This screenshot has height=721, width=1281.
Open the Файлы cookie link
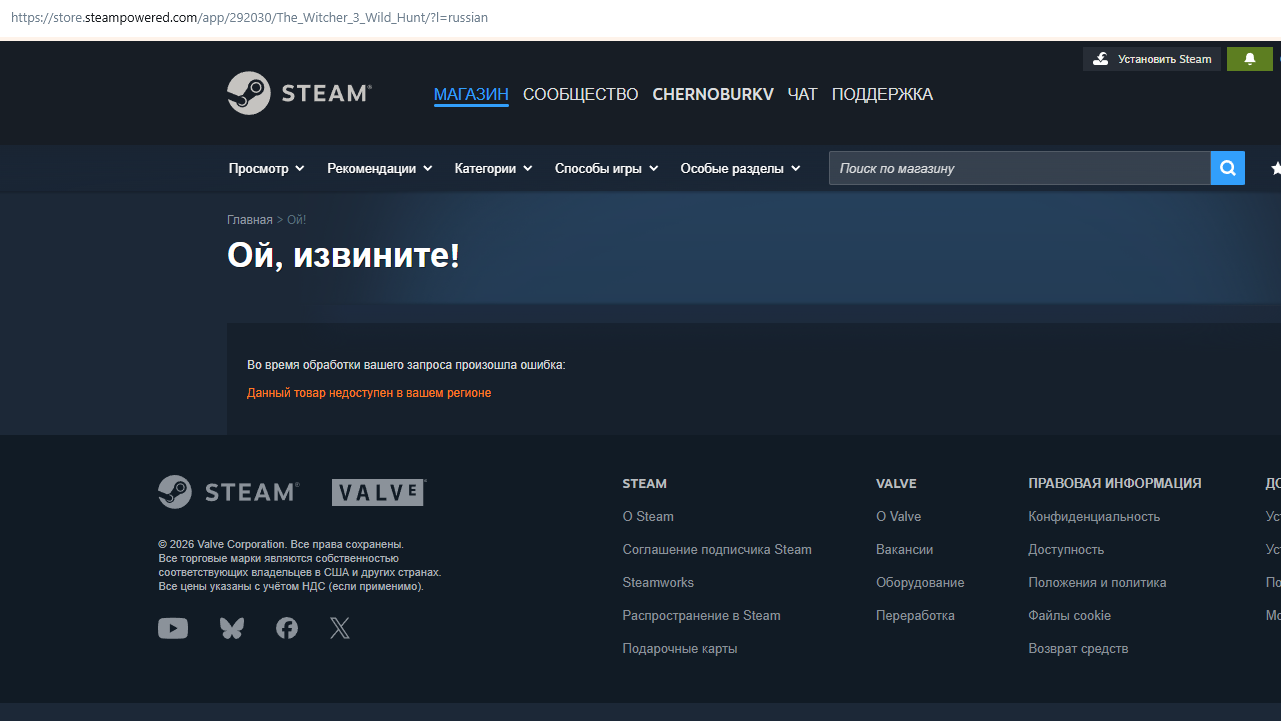(1069, 616)
